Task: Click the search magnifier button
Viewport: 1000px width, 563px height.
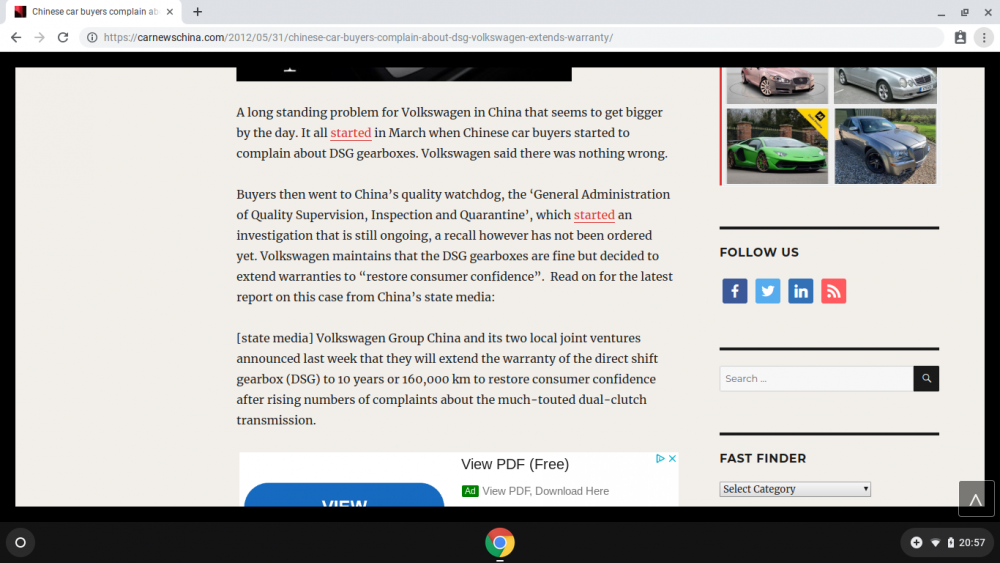Action: (x=926, y=378)
